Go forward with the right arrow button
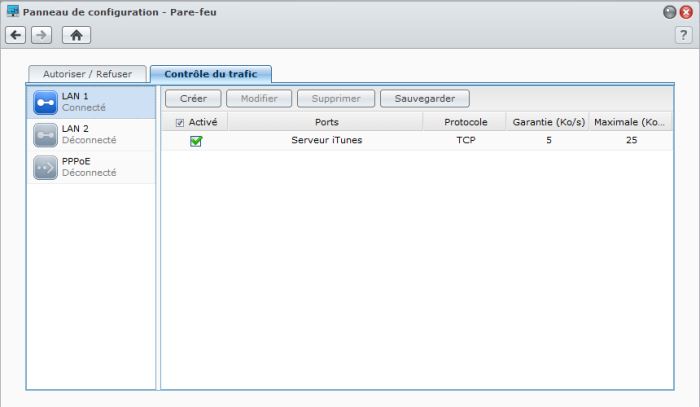Viewport: 700px width, 407px height. point(42,35)
